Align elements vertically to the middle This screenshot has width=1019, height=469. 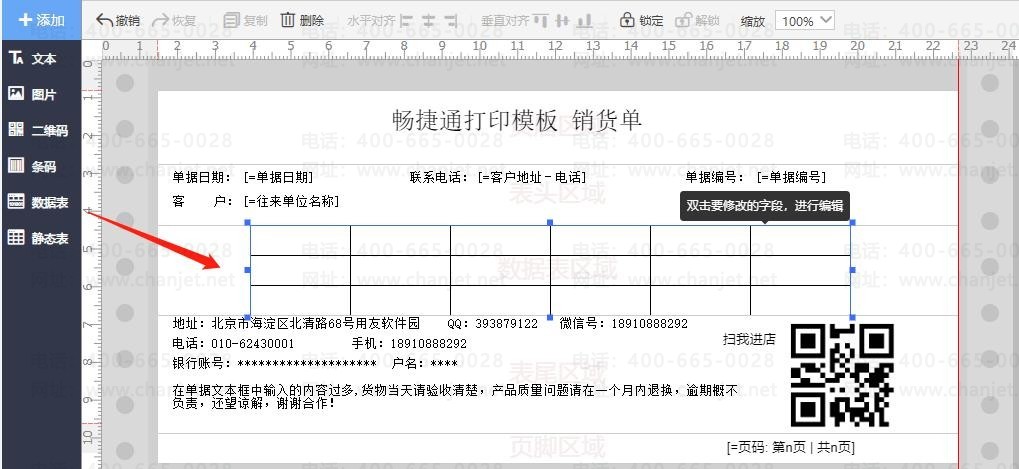click(563, 21)
